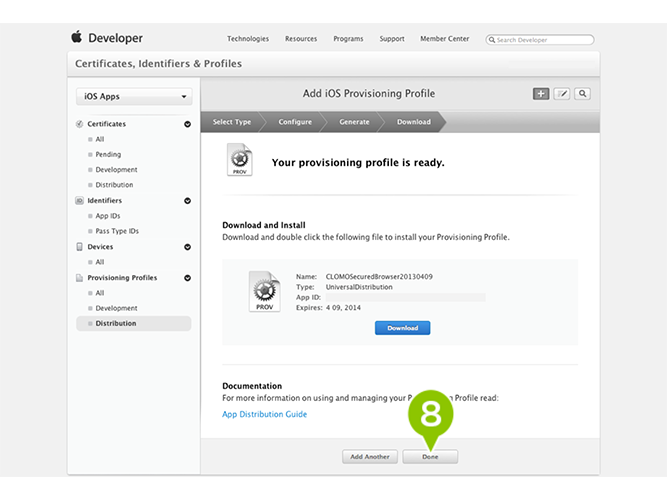This screenshot has height=500, width=667.
Task: Open the iOS Apps dropdown
Action: (x=134, y=97)
